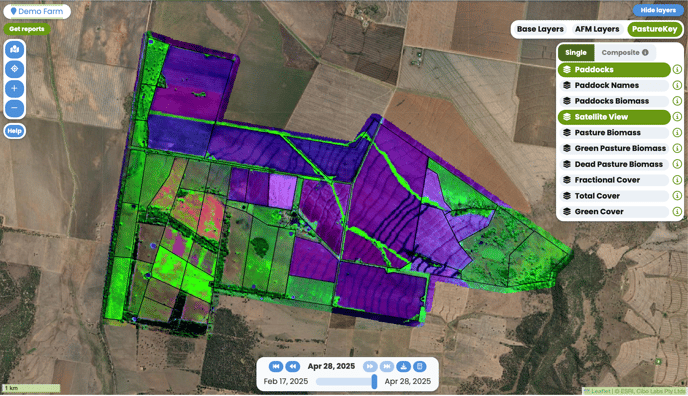Open info for Total Cover layer
This screenshot has height=396, width=688.
tap(677, 196)
